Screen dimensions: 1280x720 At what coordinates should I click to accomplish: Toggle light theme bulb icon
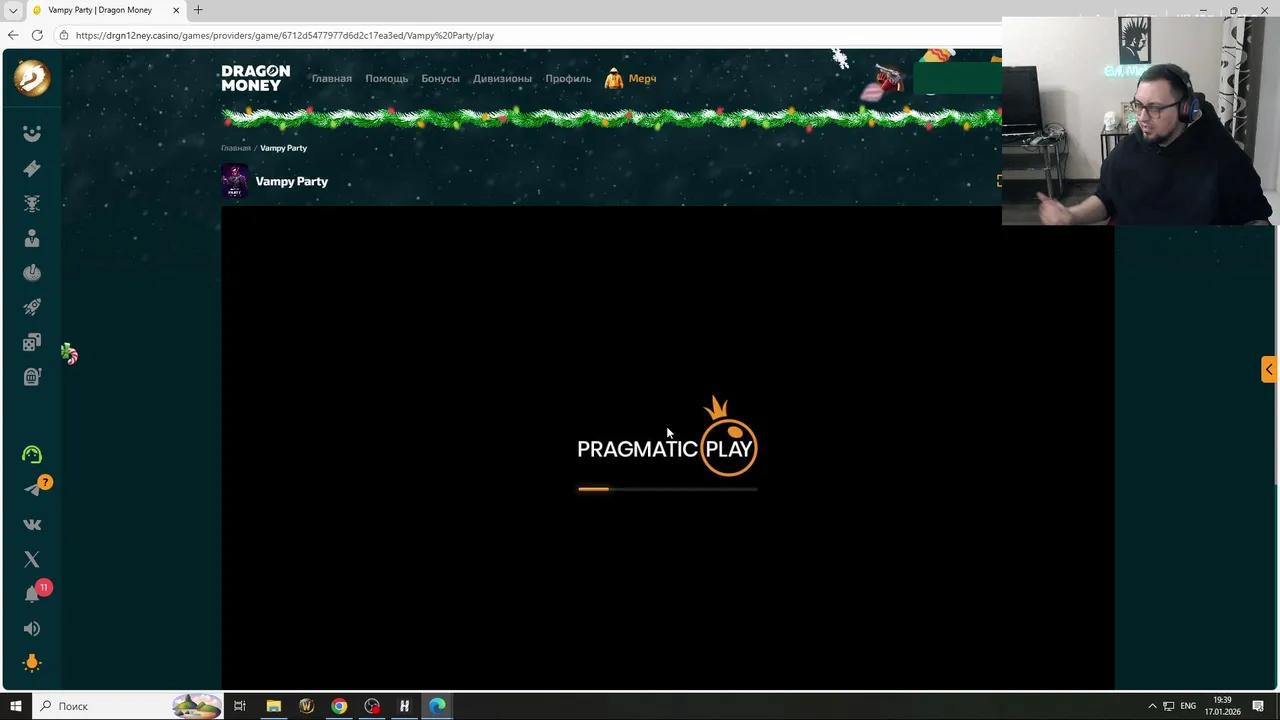pyautogui.click(x=32, y=663)
